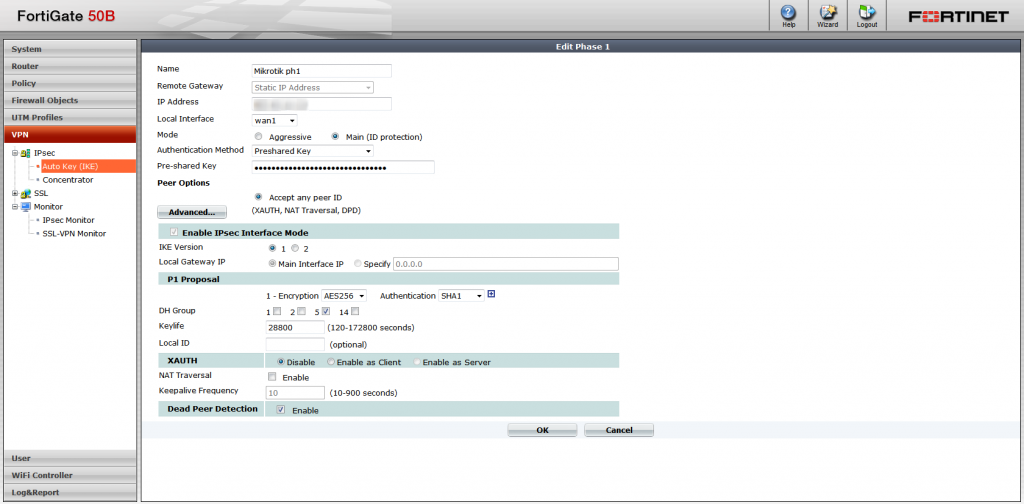Select Aggressive mode radio button
Screen dimensions: 1024x504
tap(259, 137)
